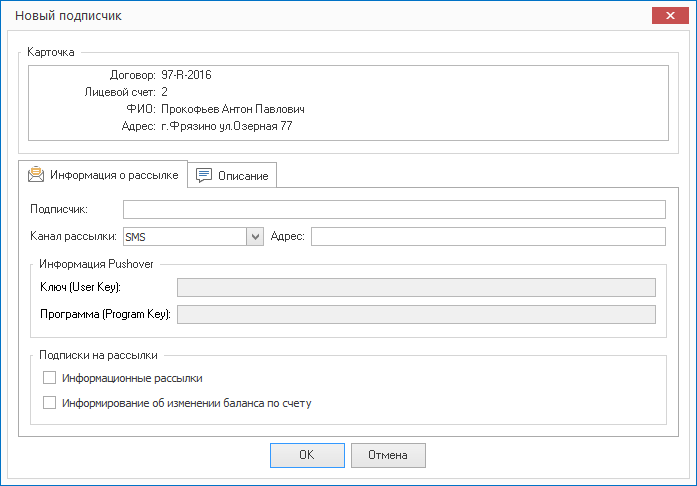Click the speech bubble icon on the Описание tab
The width and height of the screenshot is (697, 486).
pyautogui.click(x=204, y=175)
